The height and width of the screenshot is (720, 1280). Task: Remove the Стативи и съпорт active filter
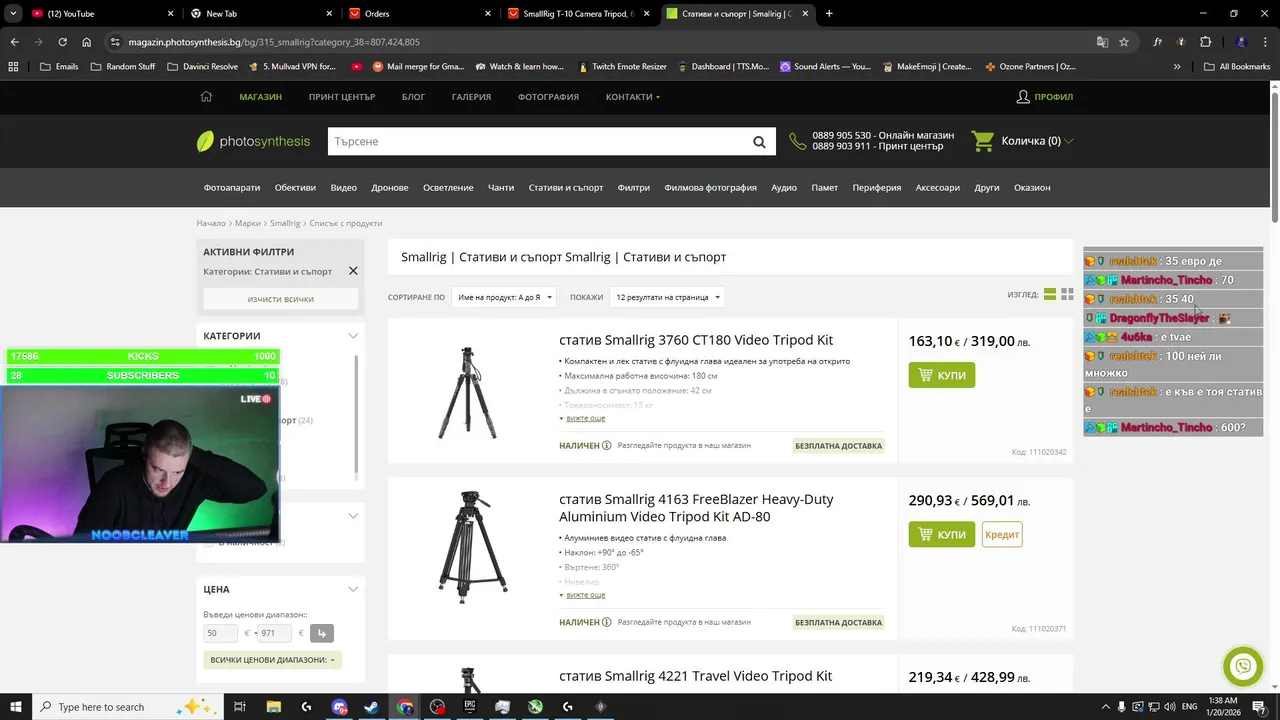(x=353, y=271)
